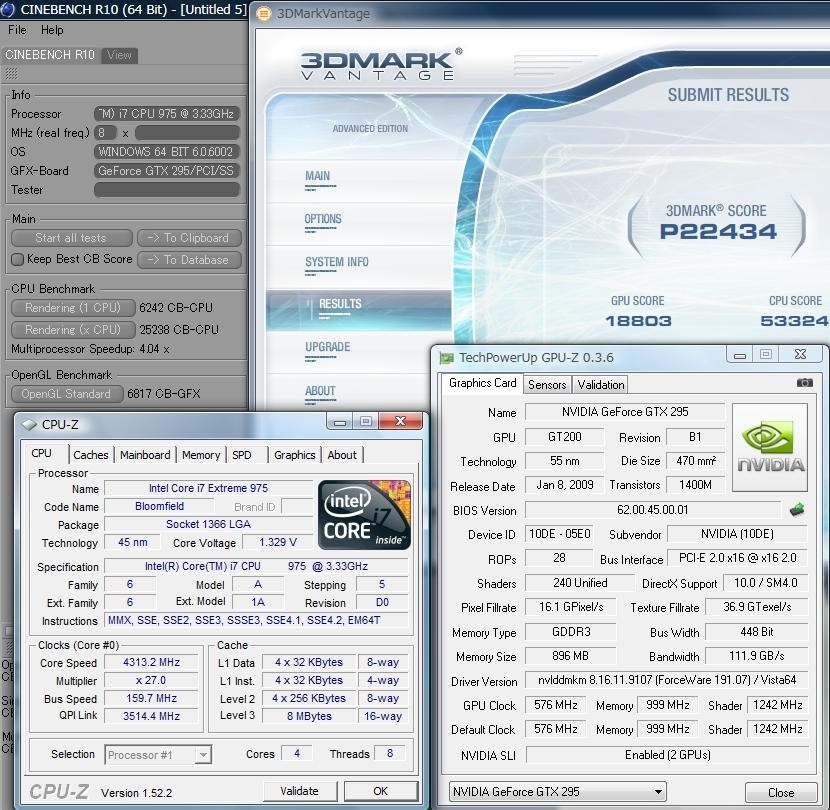The image size is (830, 810).
Task: Click the Rendering (x CPU) button
Action: 72,329
